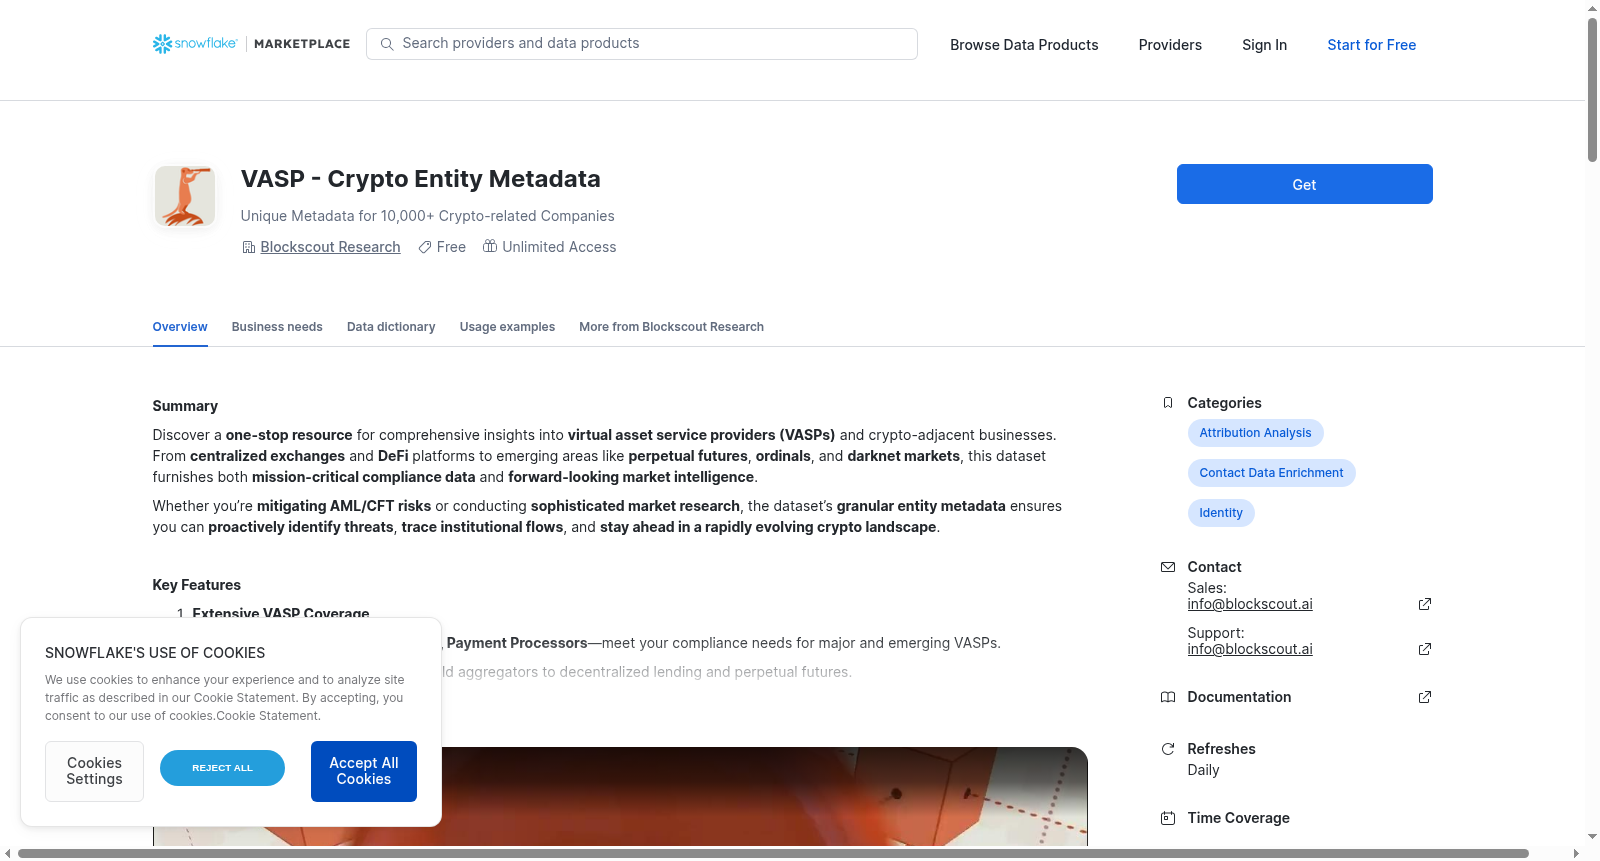Click the search magnifier icon
The width and height of the screenshot is (1600, 861).
(387, 44)
